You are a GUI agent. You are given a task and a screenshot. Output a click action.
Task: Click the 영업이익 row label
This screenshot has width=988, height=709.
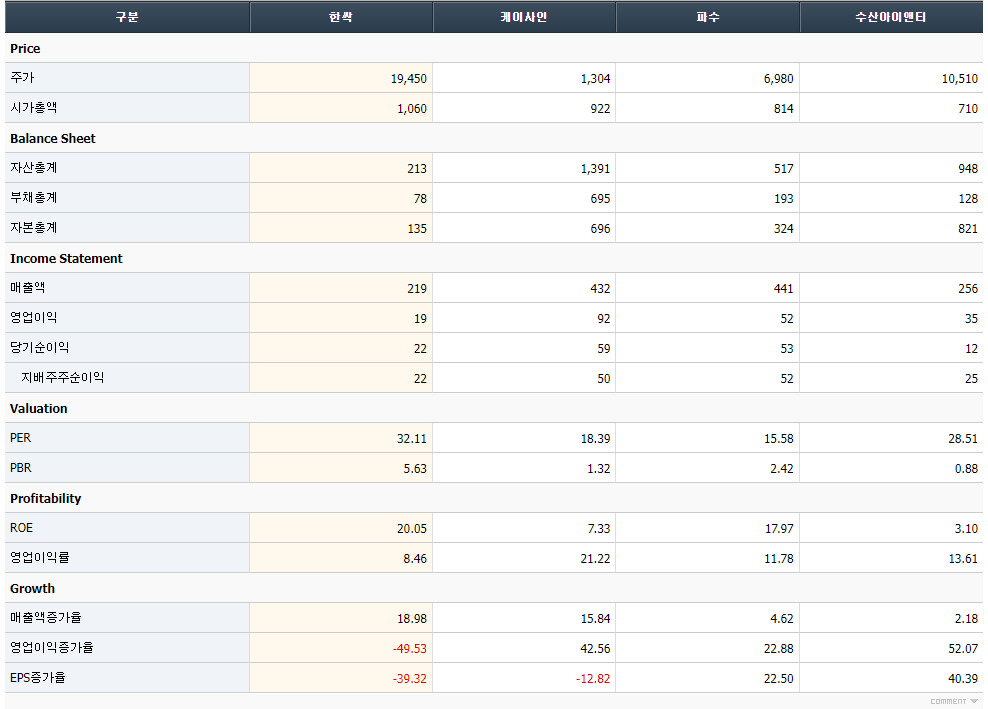tap(33, 318)
